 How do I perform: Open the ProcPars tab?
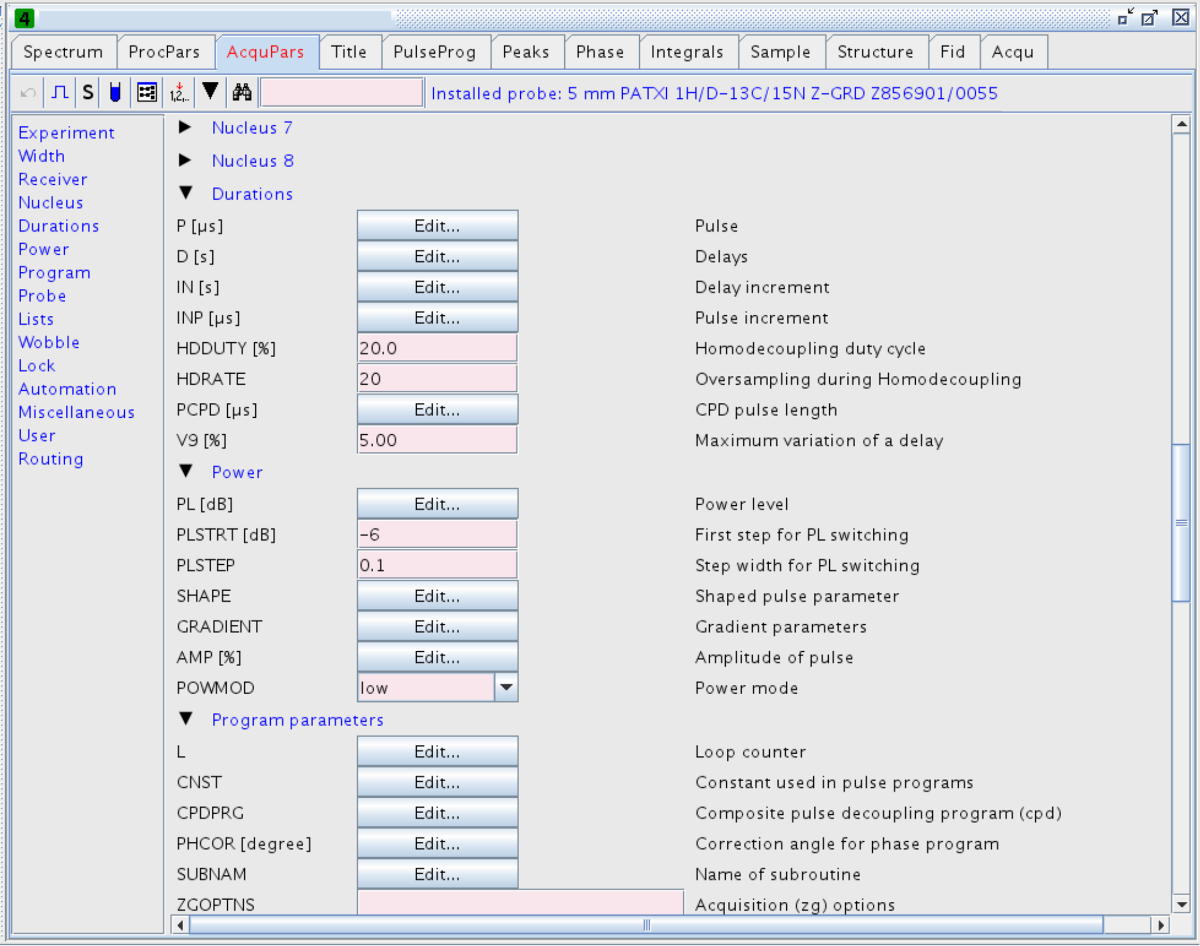tap(164, 52)
